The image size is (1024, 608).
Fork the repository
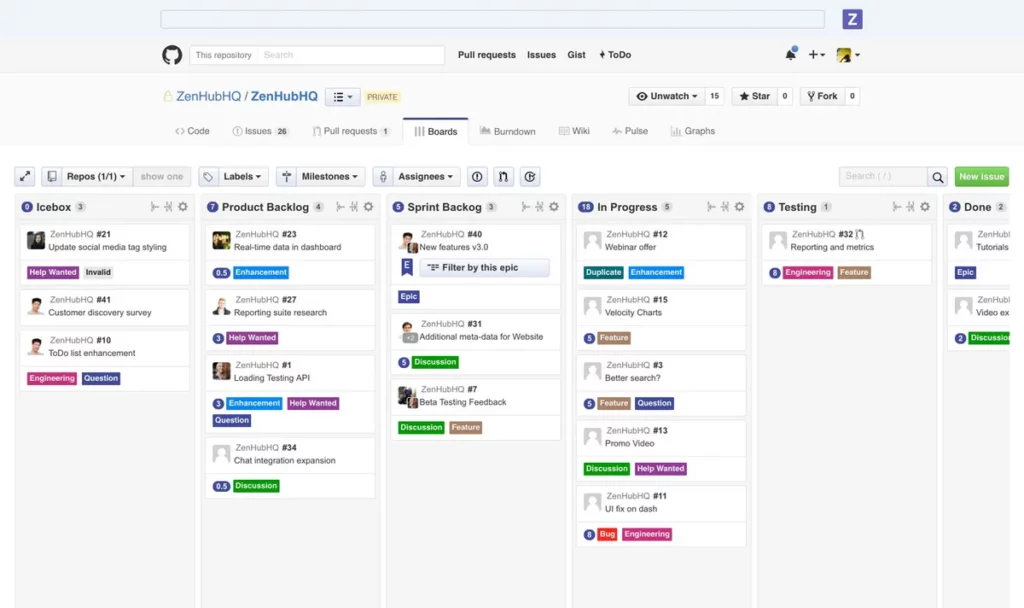click(x=822, y=96)
